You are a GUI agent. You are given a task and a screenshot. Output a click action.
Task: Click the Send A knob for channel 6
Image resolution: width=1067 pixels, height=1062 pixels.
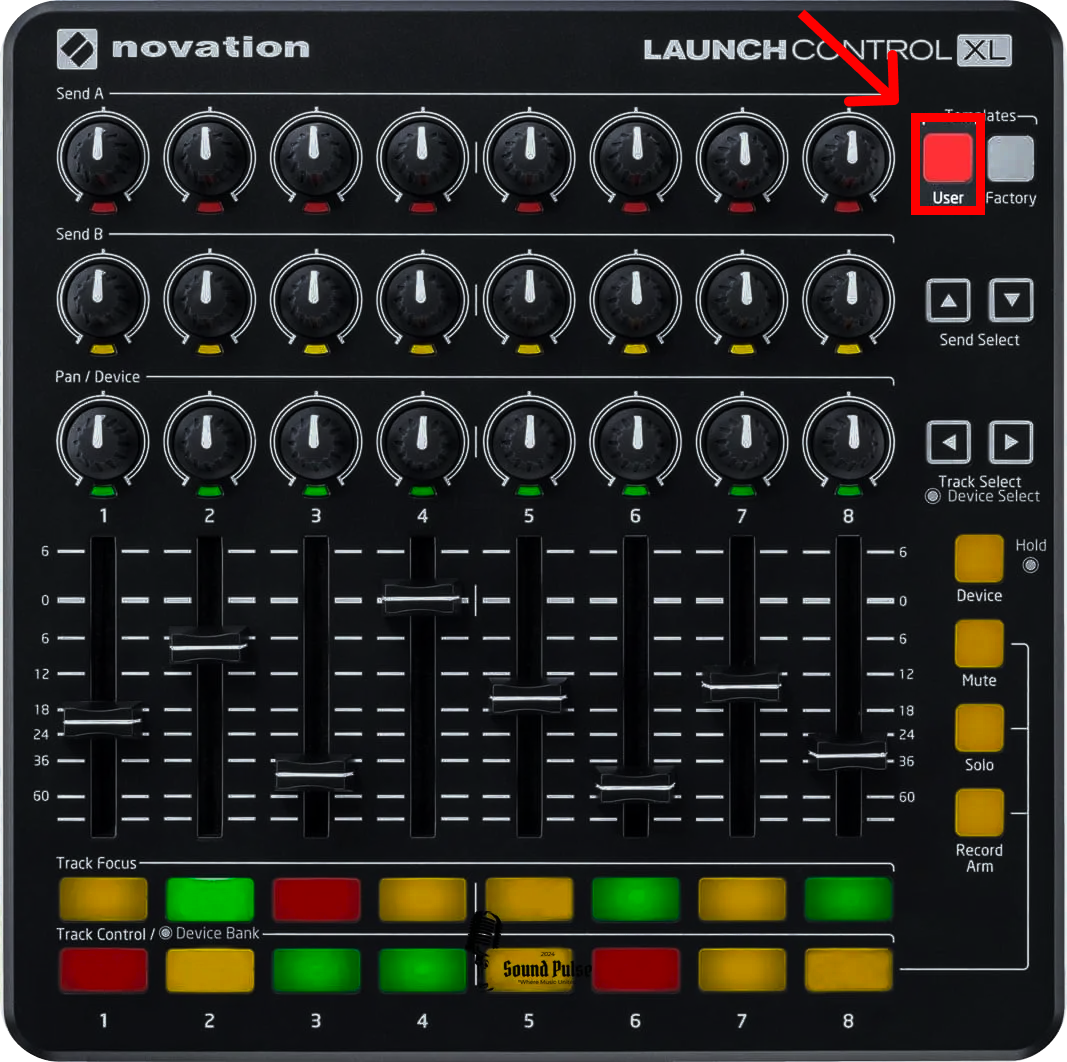(636, 157)
